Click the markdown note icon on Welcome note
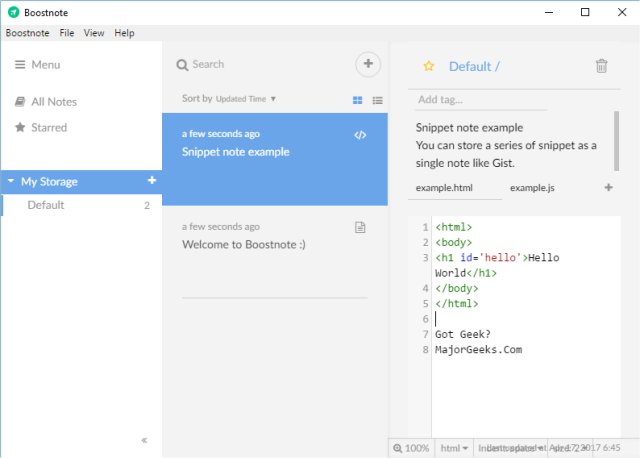Screen dimensions: 640x458 pyautogui.click(x=360, y=228)
